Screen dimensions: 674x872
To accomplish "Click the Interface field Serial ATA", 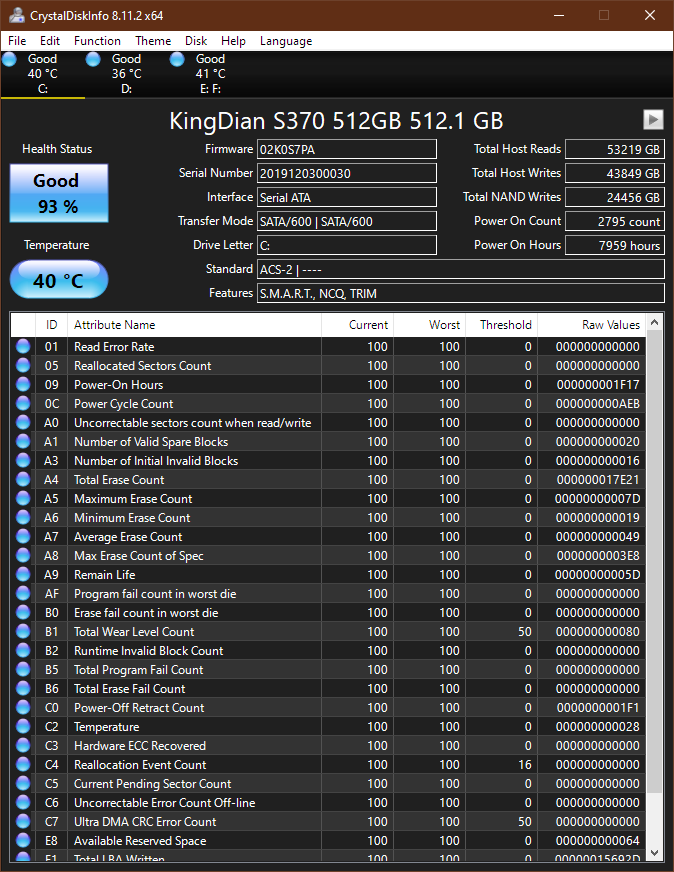I will click(347, 197).
